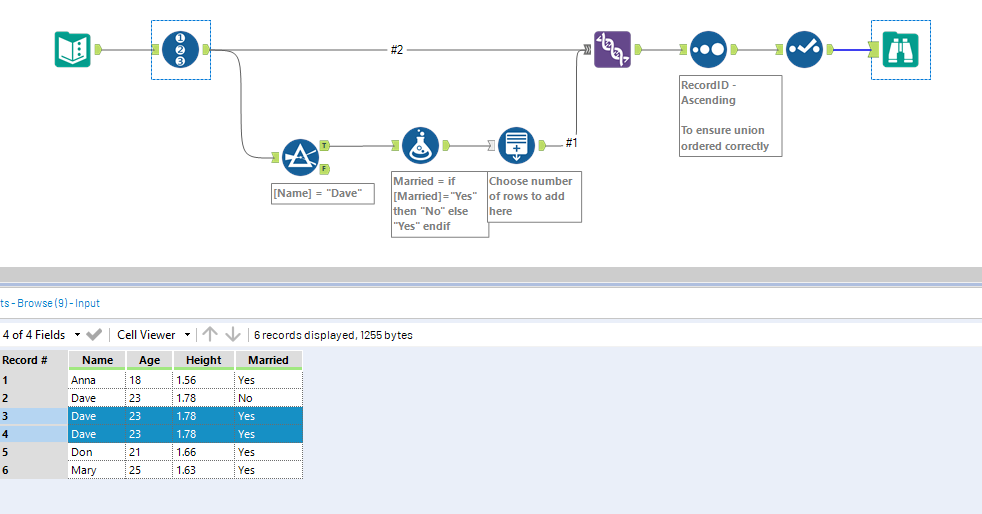Click the RecordID - Ascending annotation
This screenshot has width=982, height=514.
(730, 116)
